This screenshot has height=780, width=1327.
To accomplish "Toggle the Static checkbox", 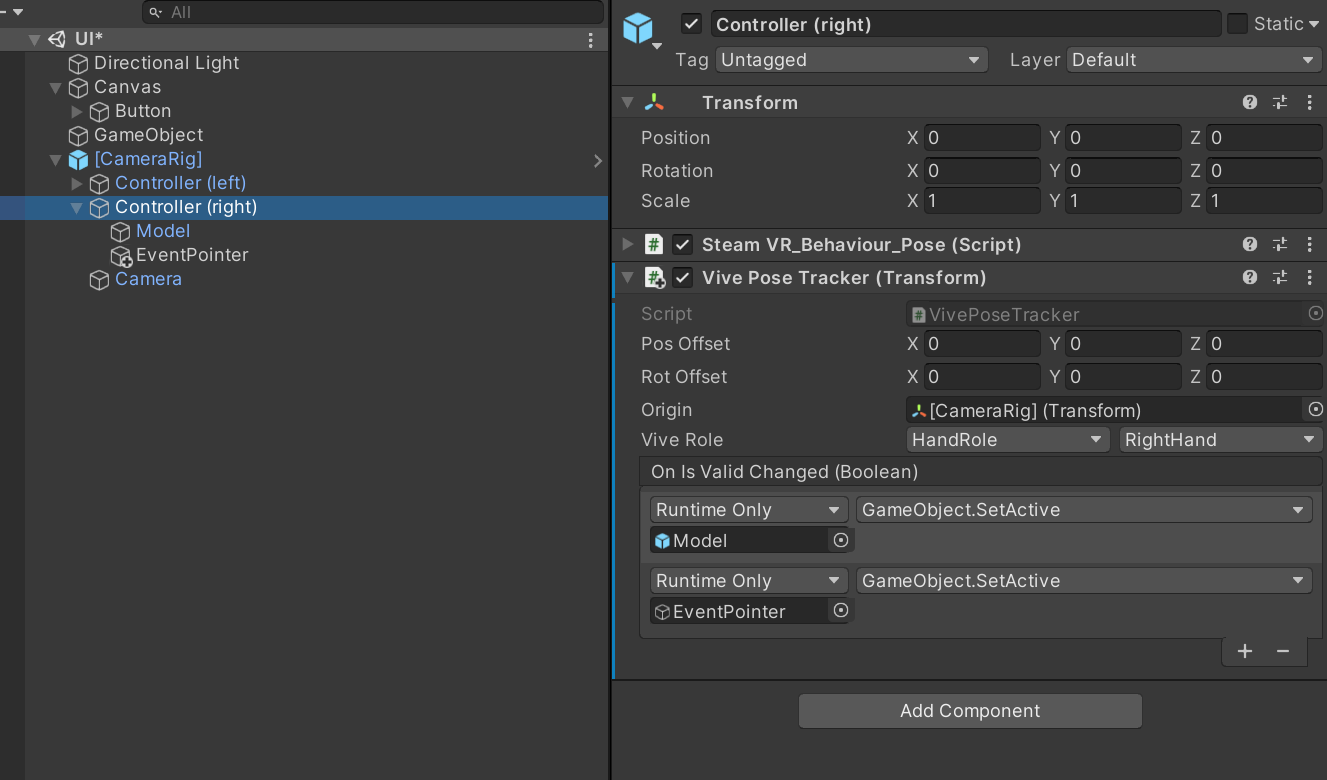I will coord(1237,24).
